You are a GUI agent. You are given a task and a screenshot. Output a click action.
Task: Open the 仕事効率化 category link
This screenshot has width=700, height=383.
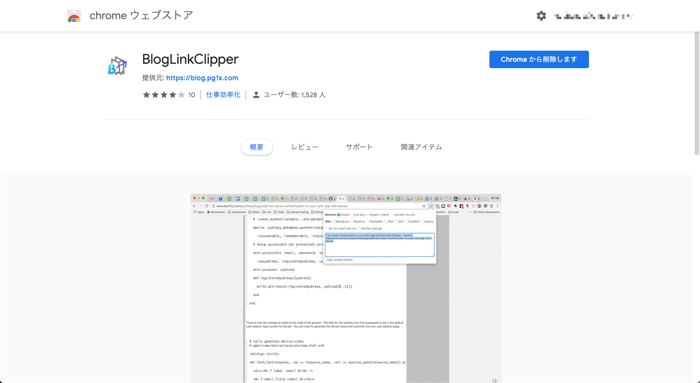[223, 95]
